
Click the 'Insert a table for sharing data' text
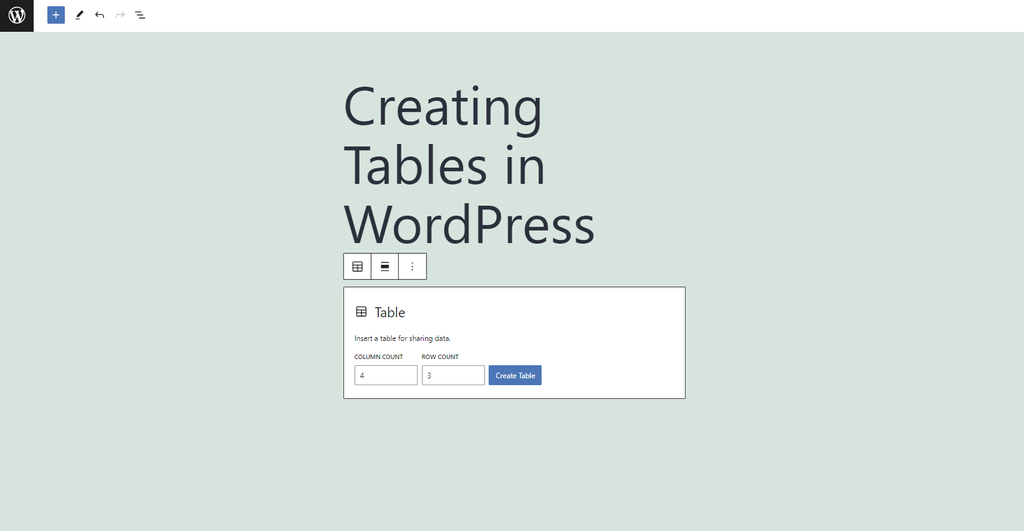[402, 338]
